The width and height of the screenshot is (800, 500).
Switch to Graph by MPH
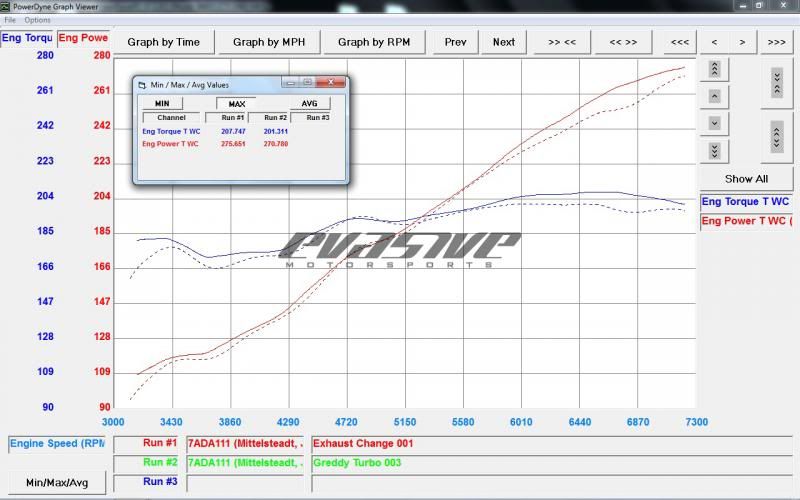click(269, 42)
